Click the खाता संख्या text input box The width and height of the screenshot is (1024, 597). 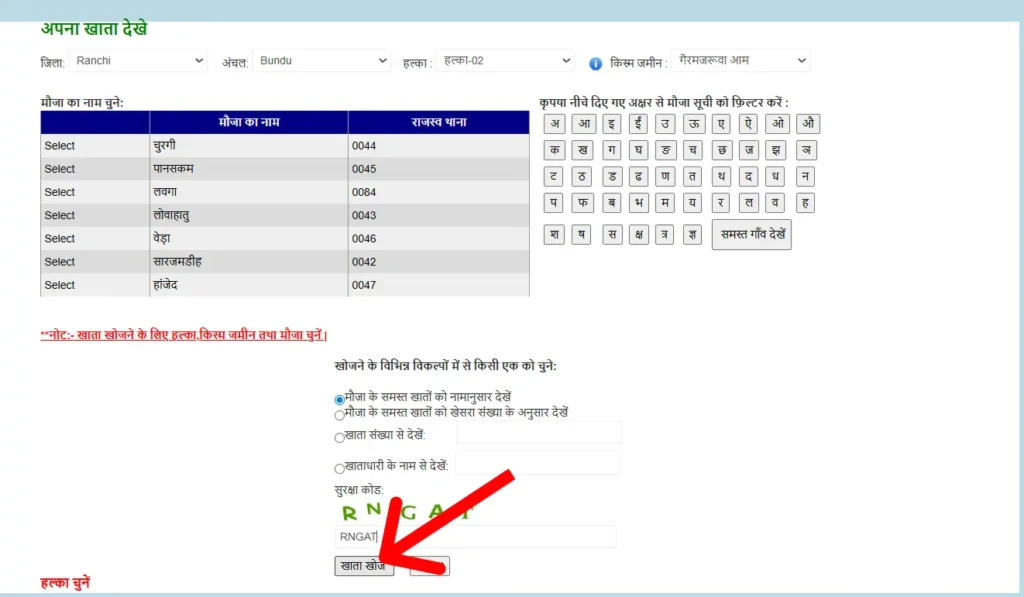[x=539, y=433]
